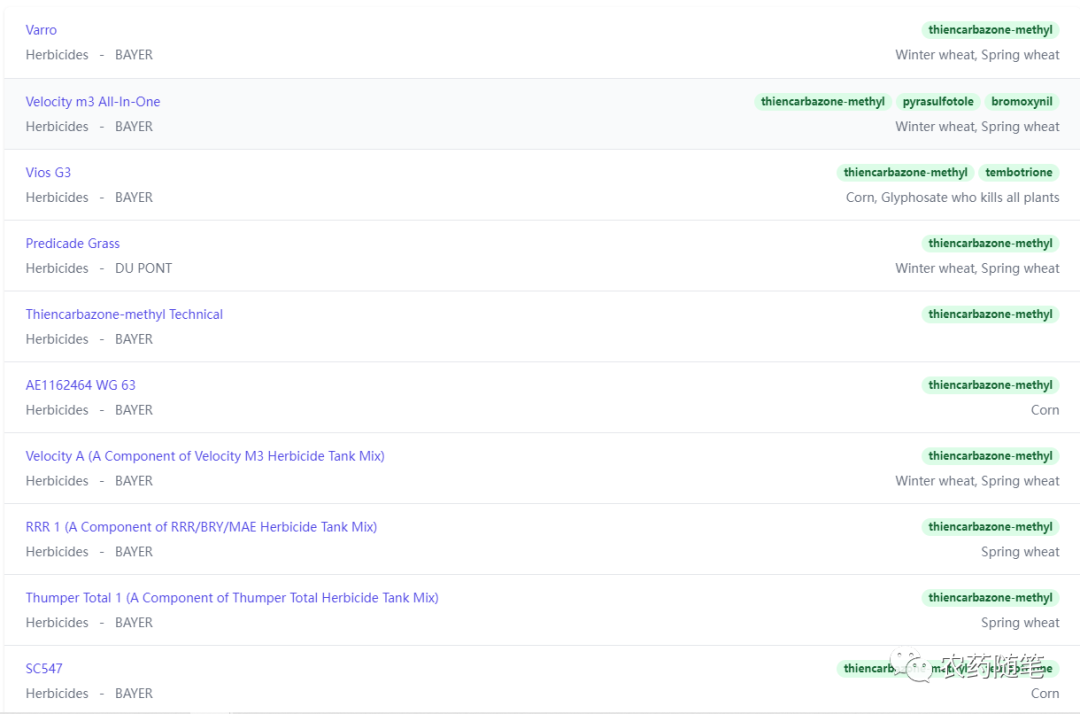Viewport: 1080px width, 714px height.
Task: Click the bromoxynil ingredient tag
Action: [1021, 101]
